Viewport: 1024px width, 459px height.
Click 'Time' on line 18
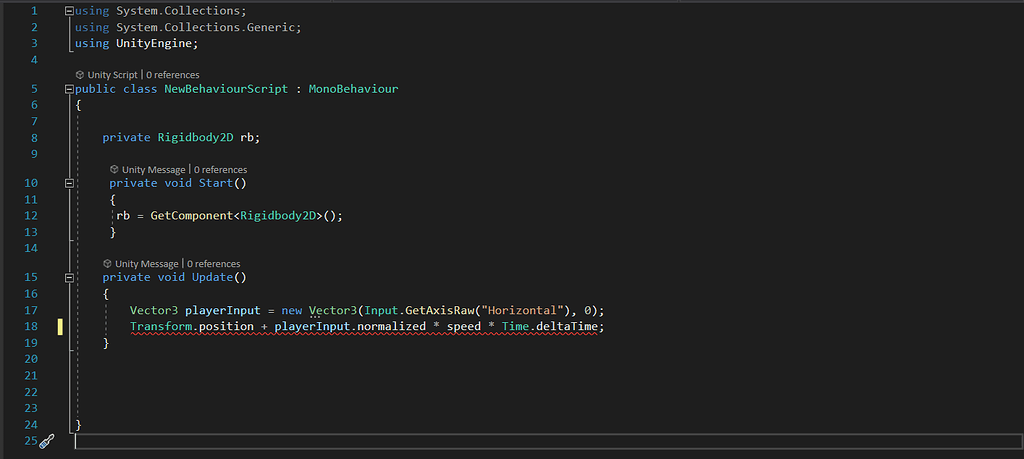(x=515, y=326)
